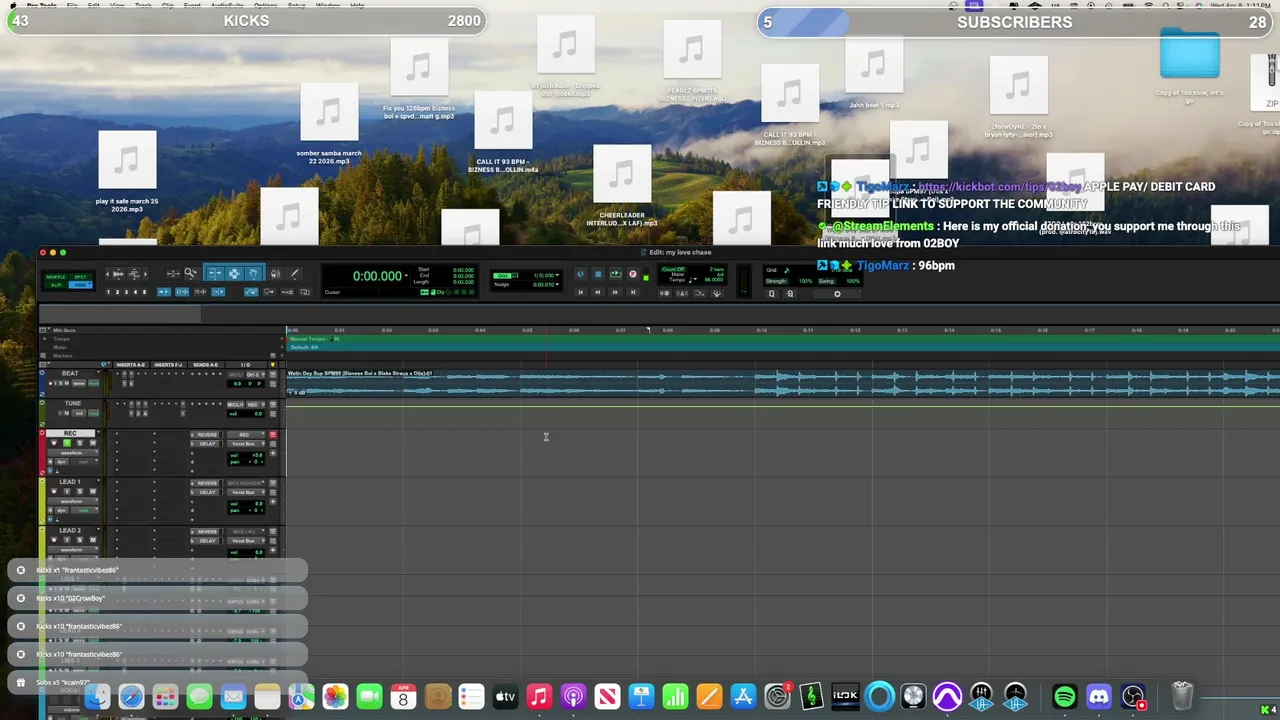Screen dimensions: 1280x720
Task: Click the Rewind transport button
Action: pyautogui.click(x=598, y=292)
